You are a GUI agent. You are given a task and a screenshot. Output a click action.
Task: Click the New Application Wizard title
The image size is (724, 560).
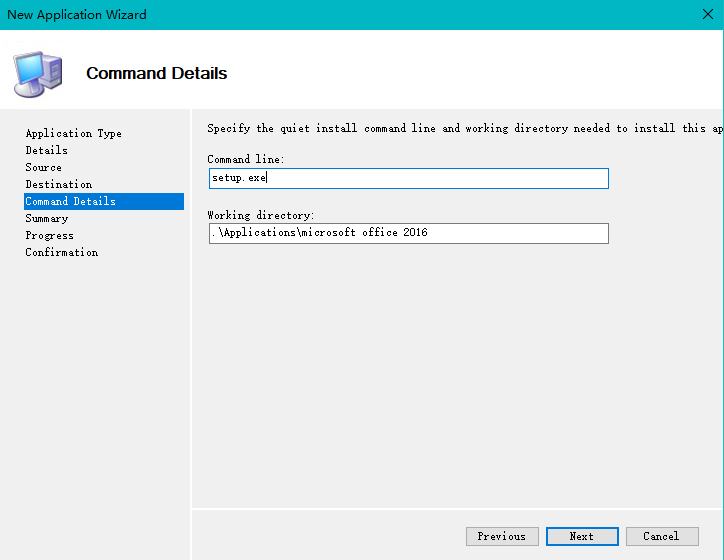tap(77, 15)
